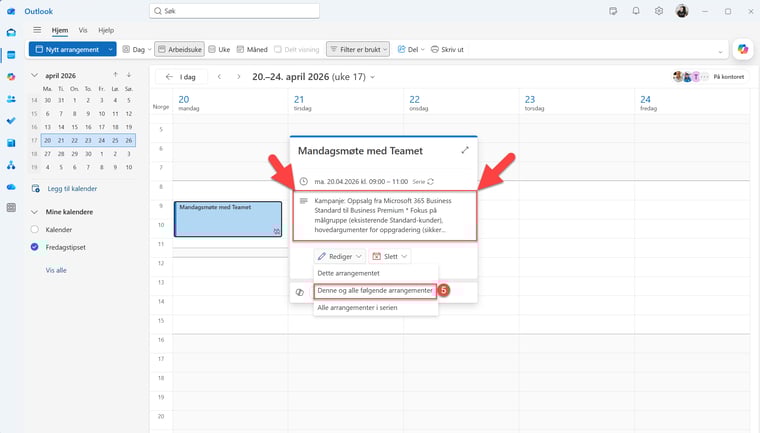Open the org chart app icon in sidebar
Screen dimensions: 760x433
pos(11,165)
